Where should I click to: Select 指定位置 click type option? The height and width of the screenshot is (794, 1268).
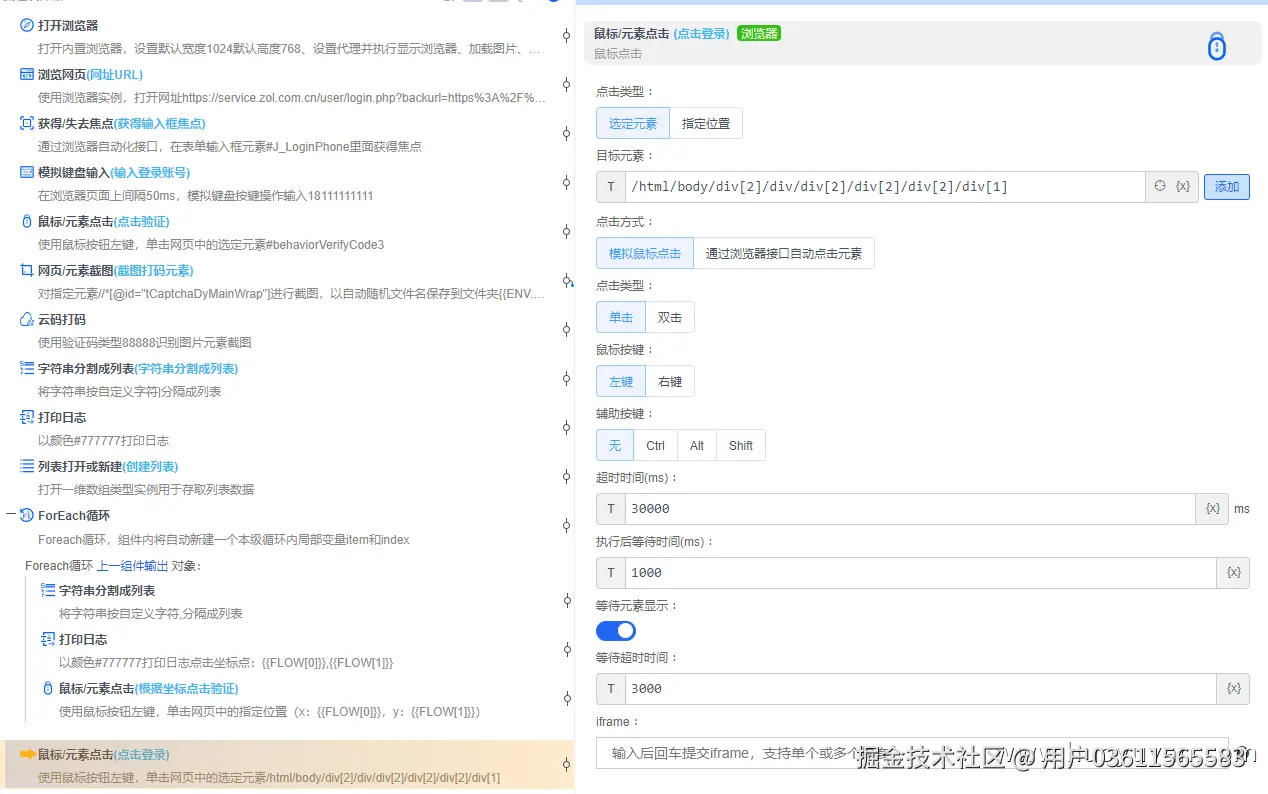706,124
